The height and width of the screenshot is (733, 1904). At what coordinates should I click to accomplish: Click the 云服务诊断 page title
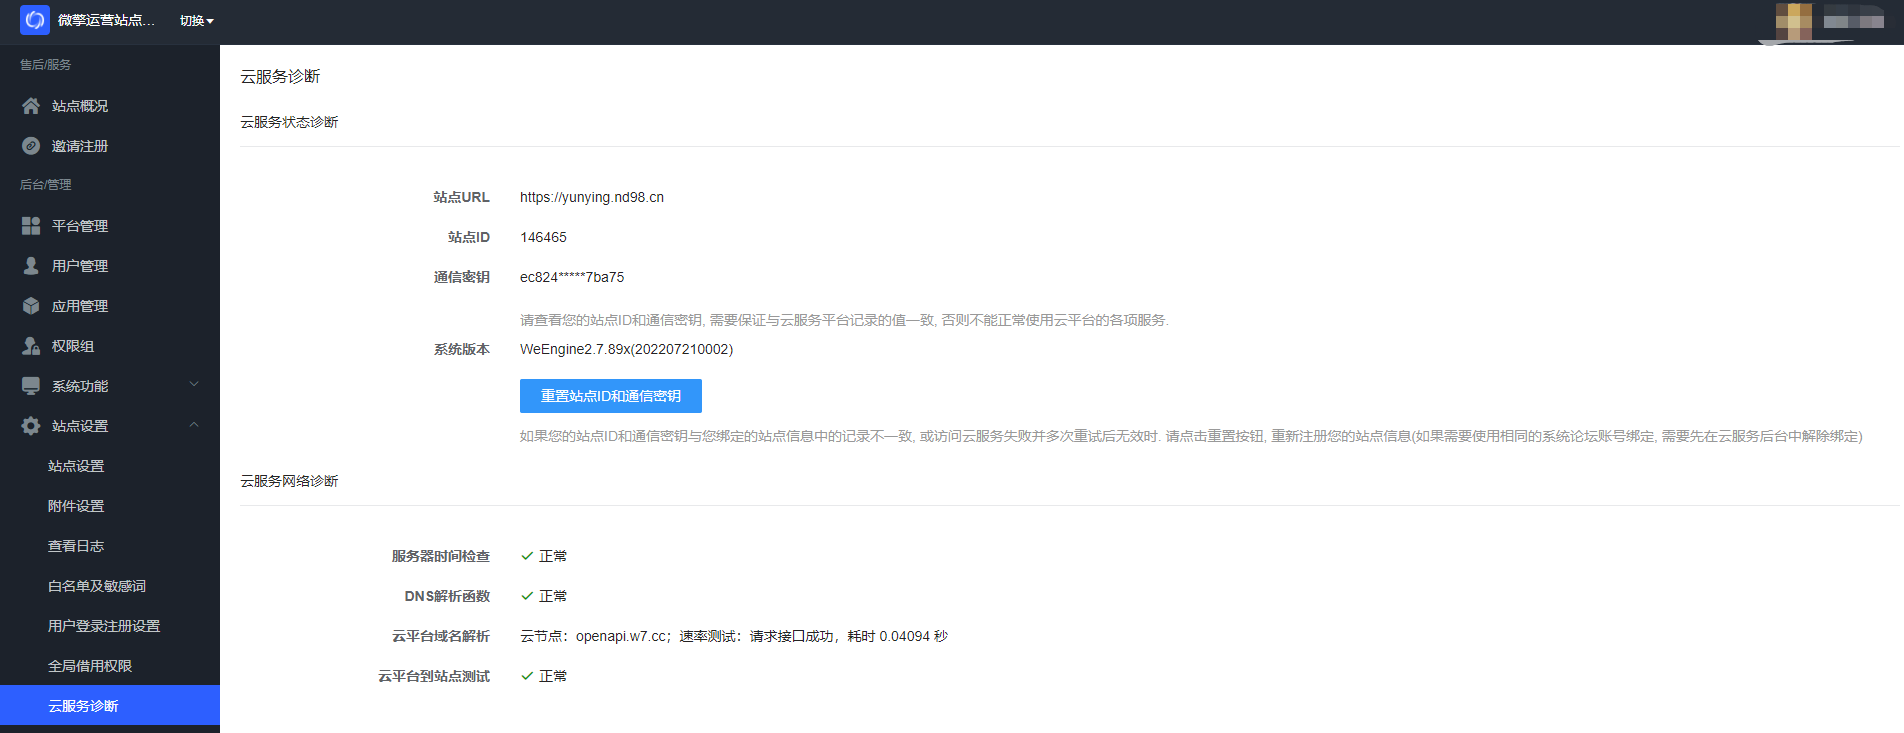pos(280,76)
